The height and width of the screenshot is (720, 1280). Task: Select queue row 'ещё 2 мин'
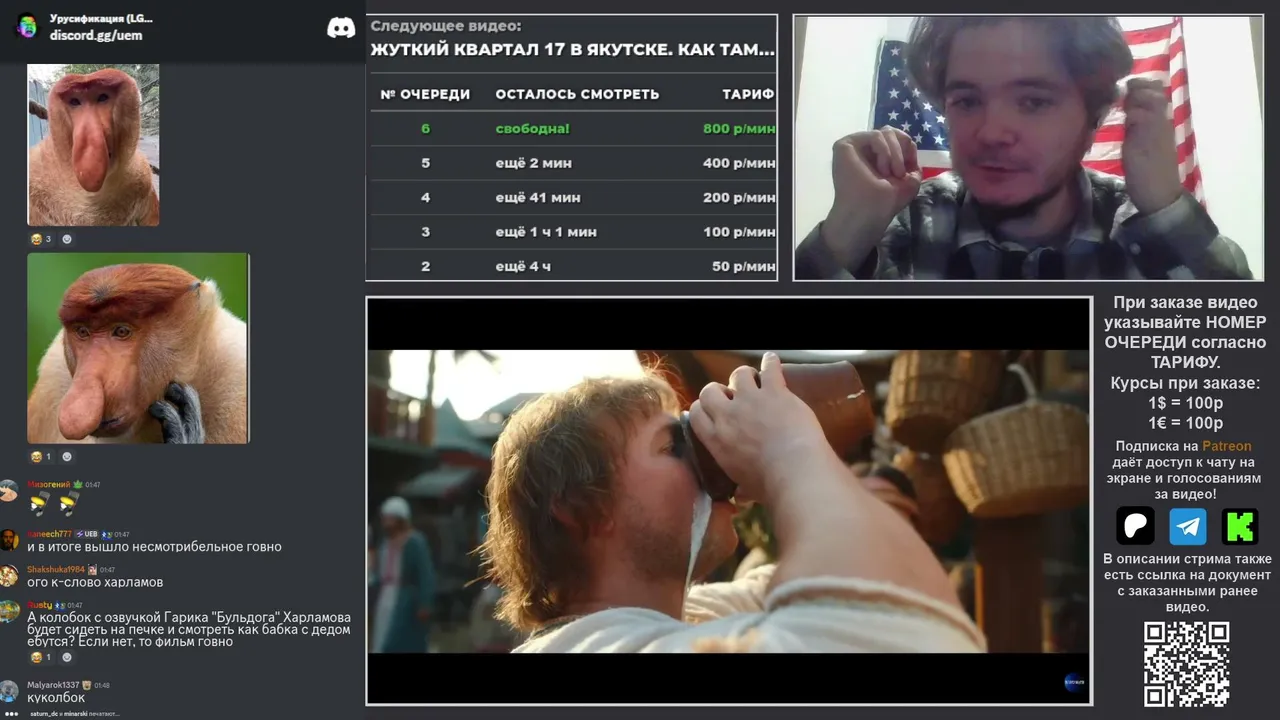coord(573,163)
